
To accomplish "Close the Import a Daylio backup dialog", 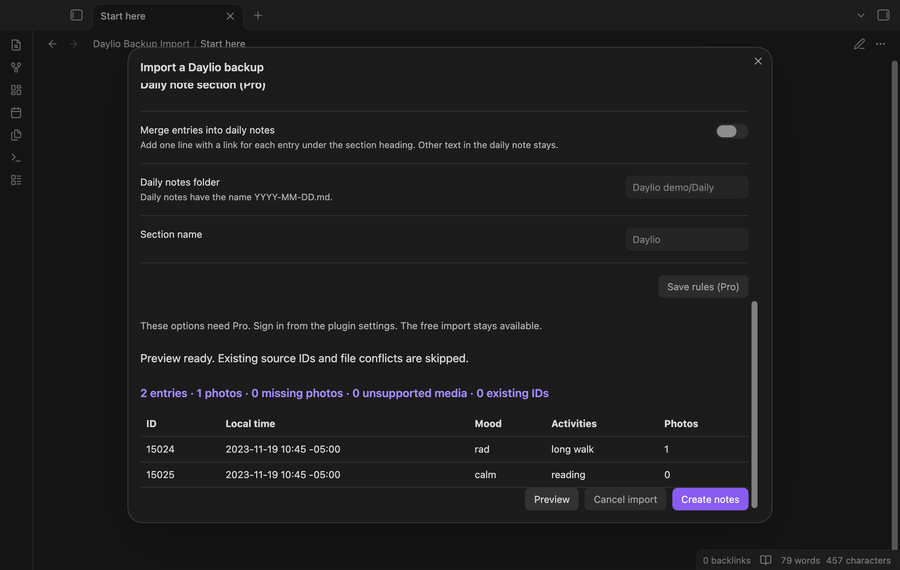I will [x=758, y=61].
